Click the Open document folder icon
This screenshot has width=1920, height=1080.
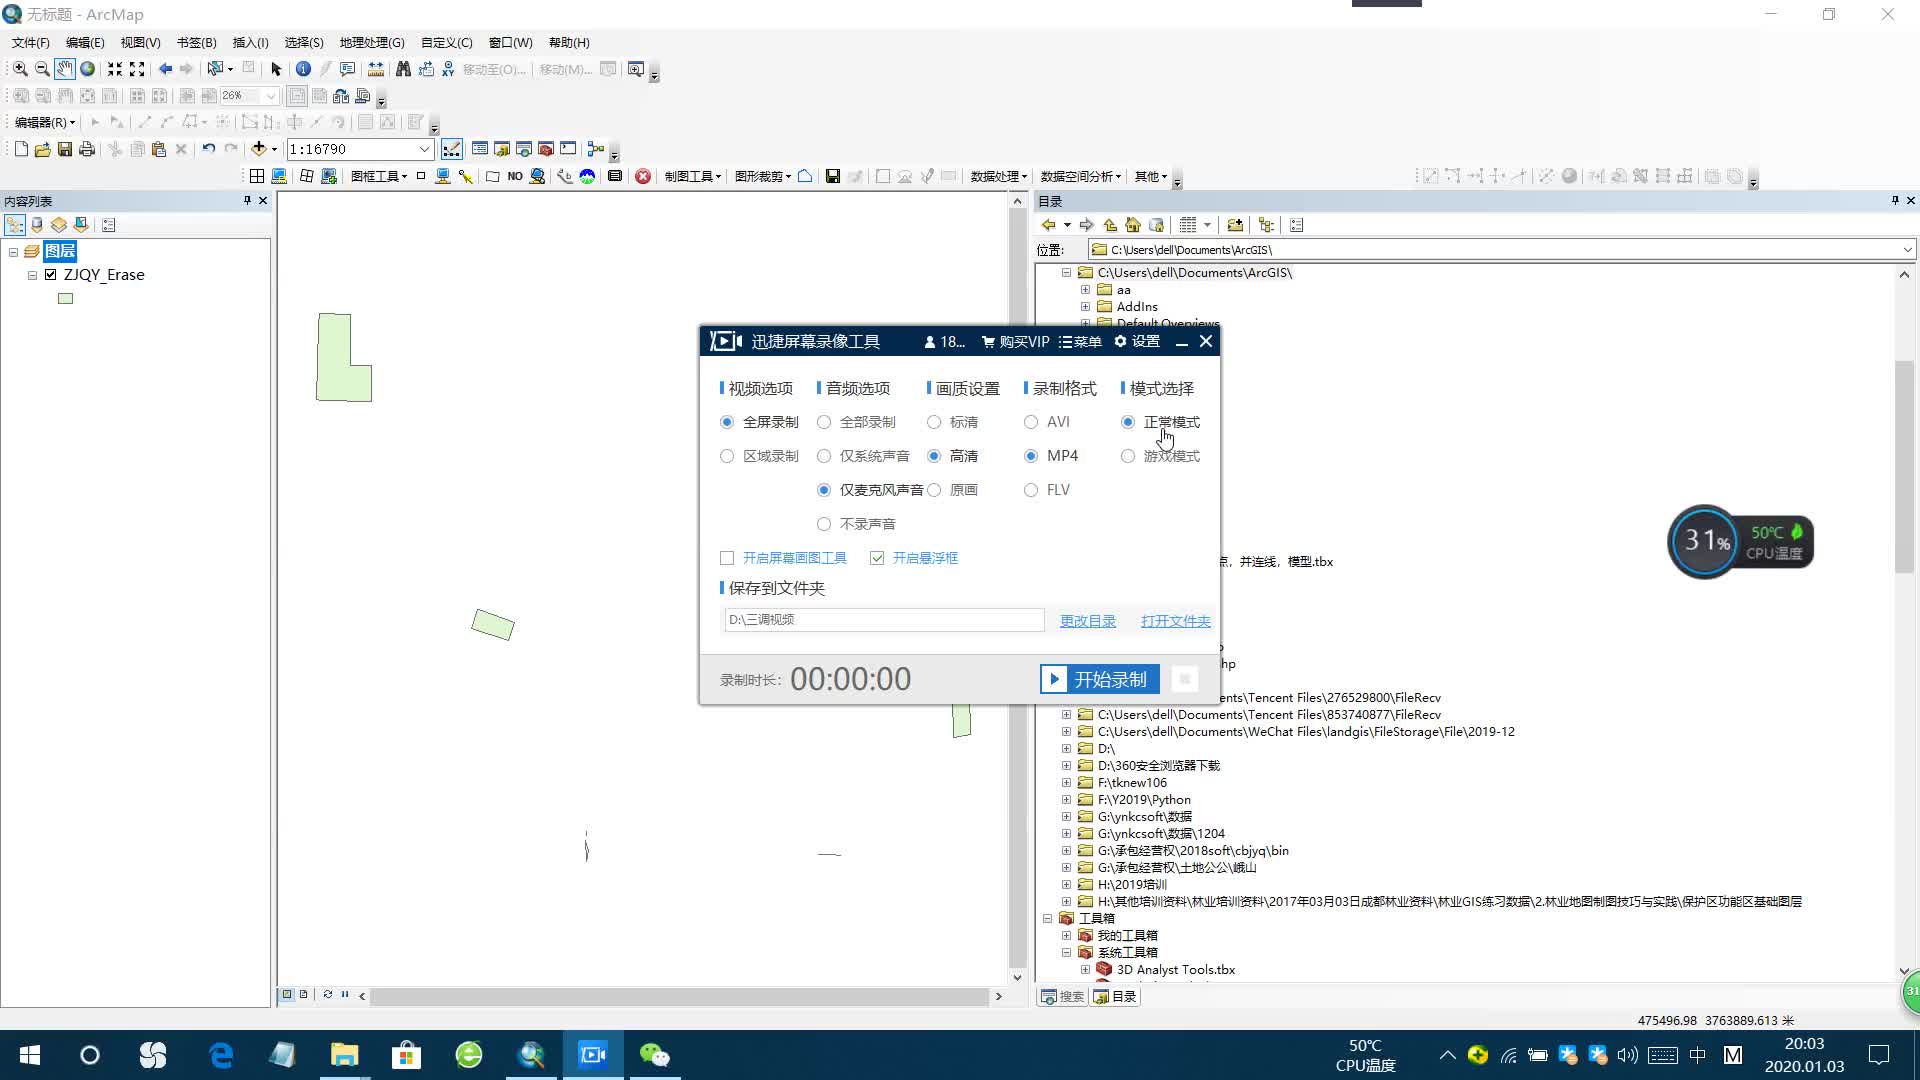coord(42,149)
